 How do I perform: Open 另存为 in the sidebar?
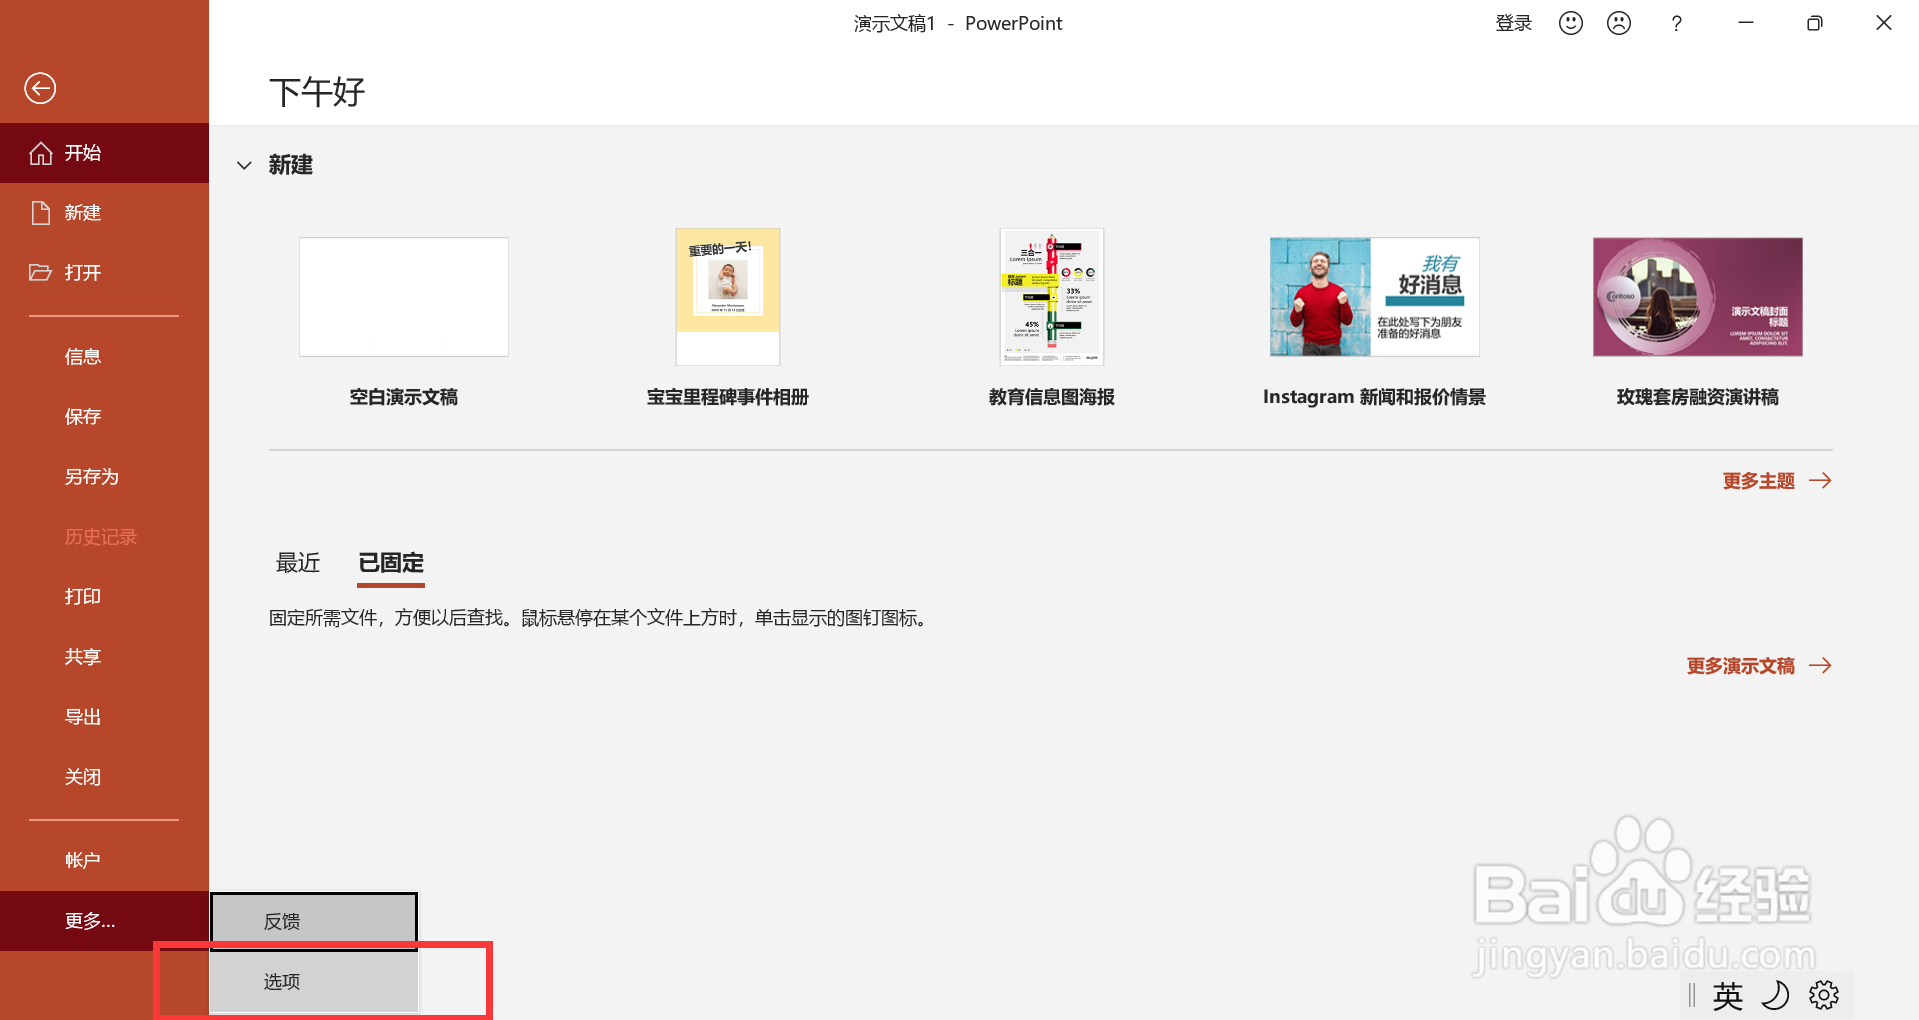[x=104, y=477]
